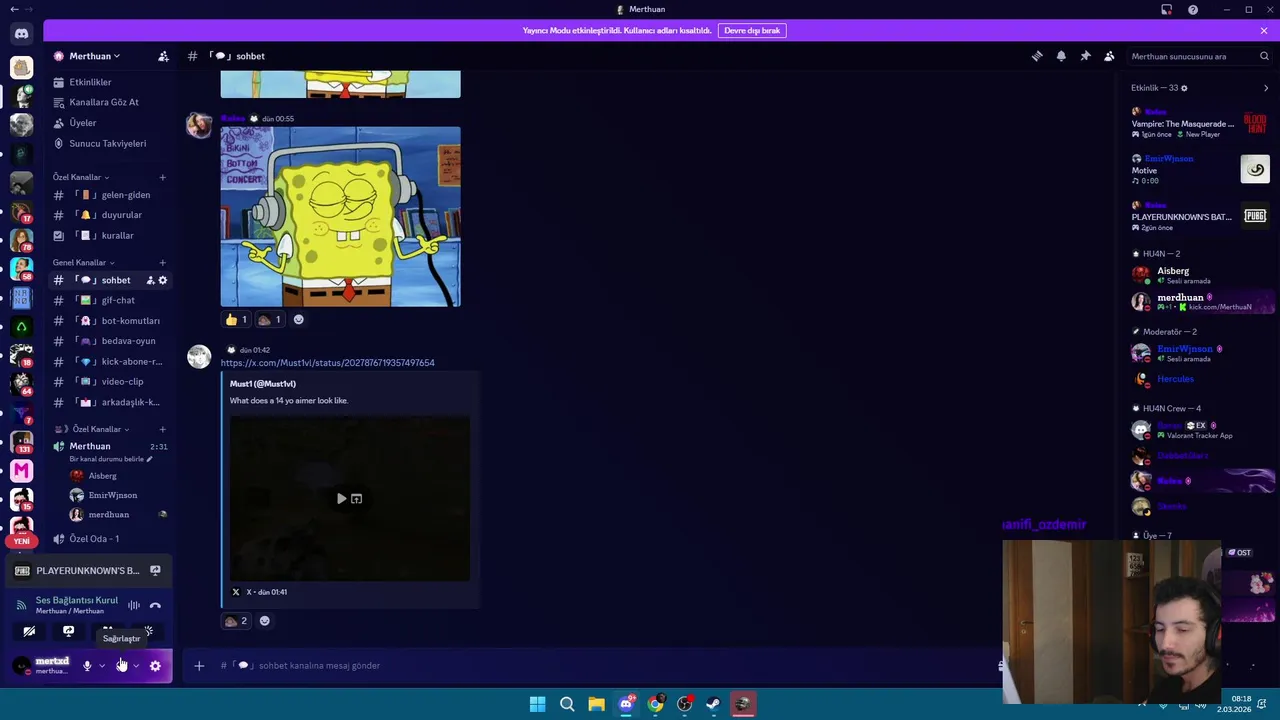This screenshot has width=1280, height=720.
Task: Share your screen from voice controls row
Action: pos(68,631)
